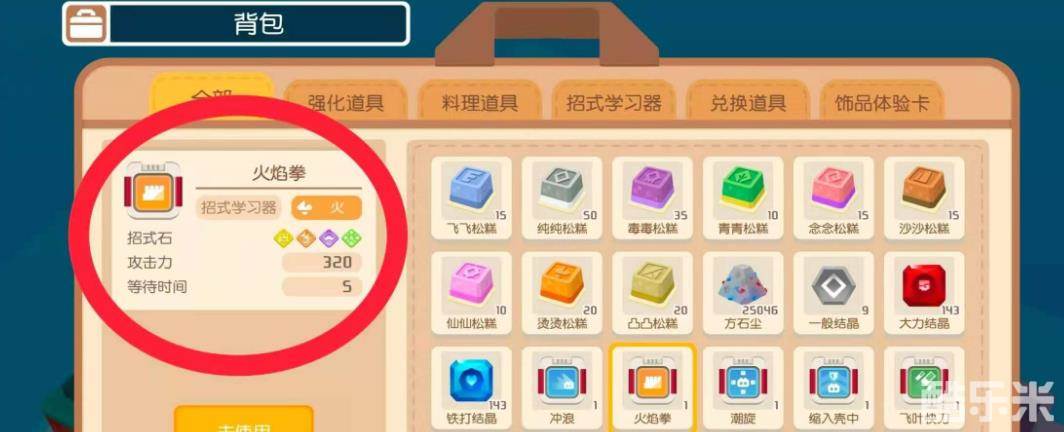Screen dimensions: 1064x432
Task: Switch to the 强化道具 tab
Action: [345, 102]
